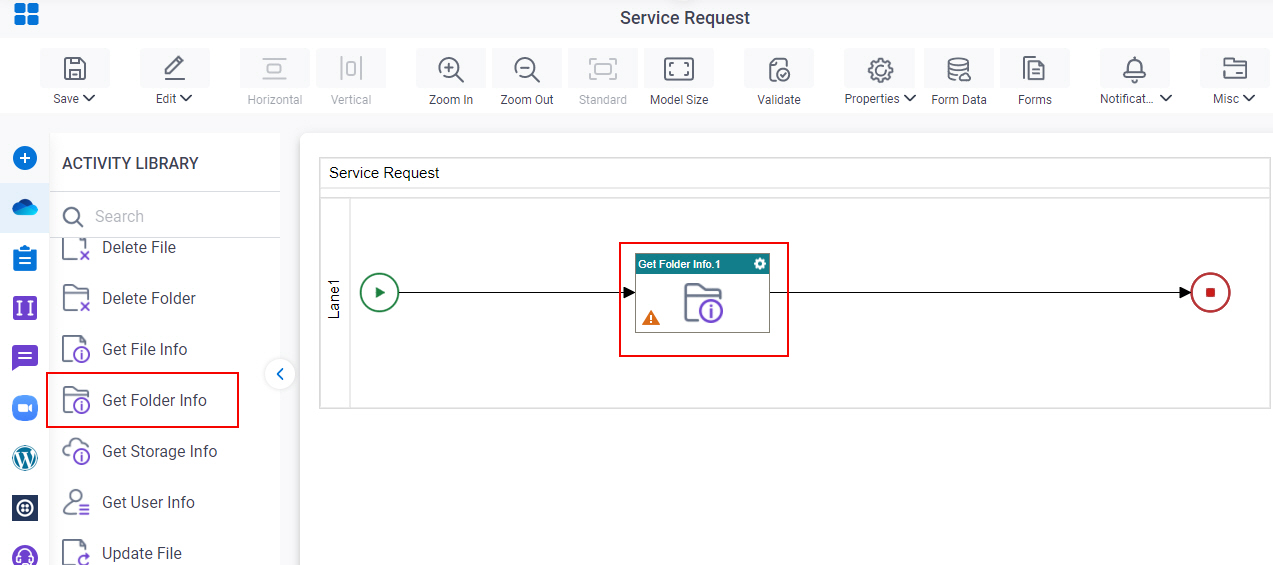Click the app grid logo icon
The image size is (1273, 565).
point(26,14)
